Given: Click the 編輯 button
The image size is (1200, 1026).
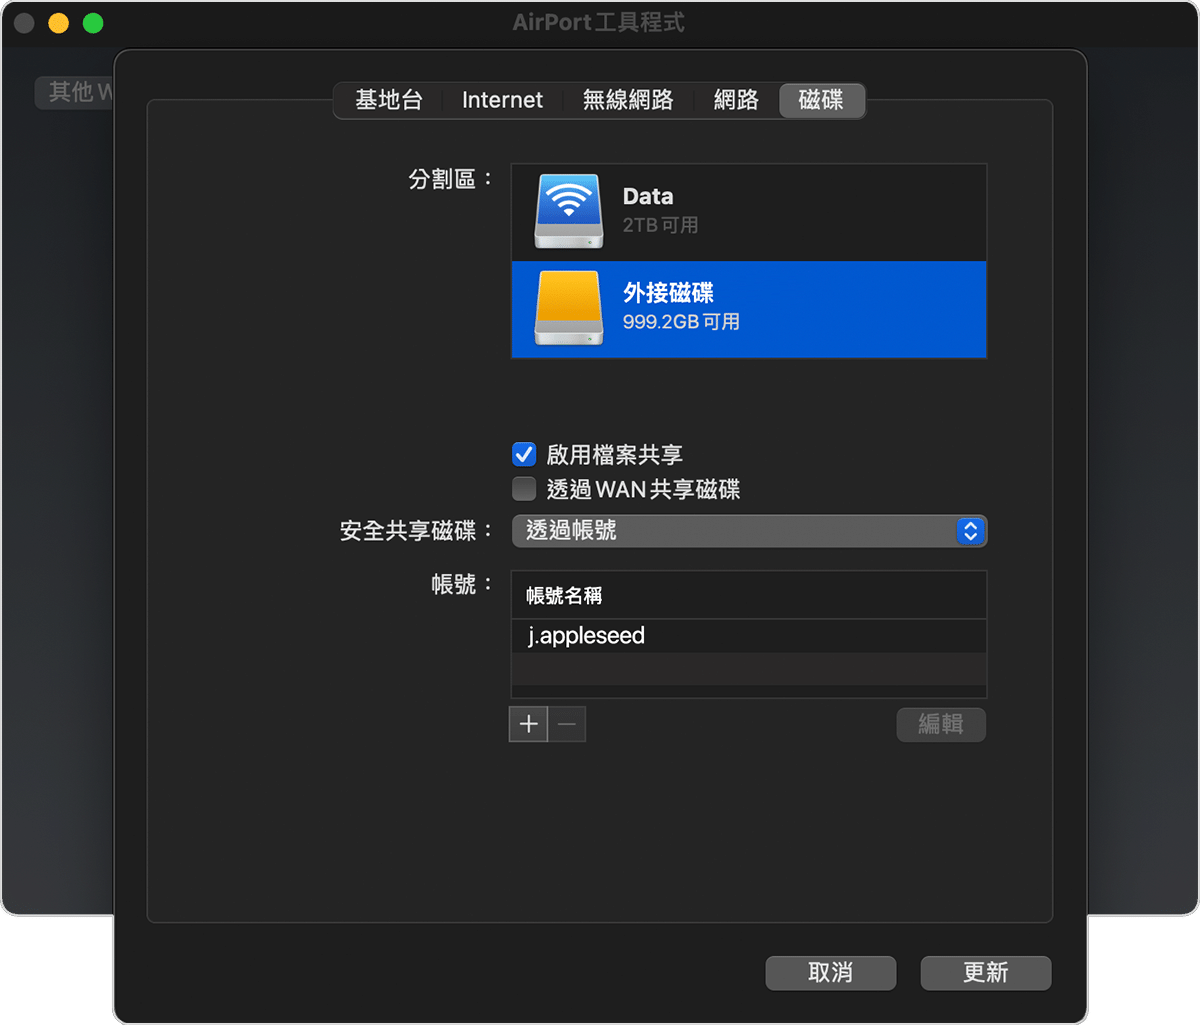Looking at the screenshot, I should point(940,724).
